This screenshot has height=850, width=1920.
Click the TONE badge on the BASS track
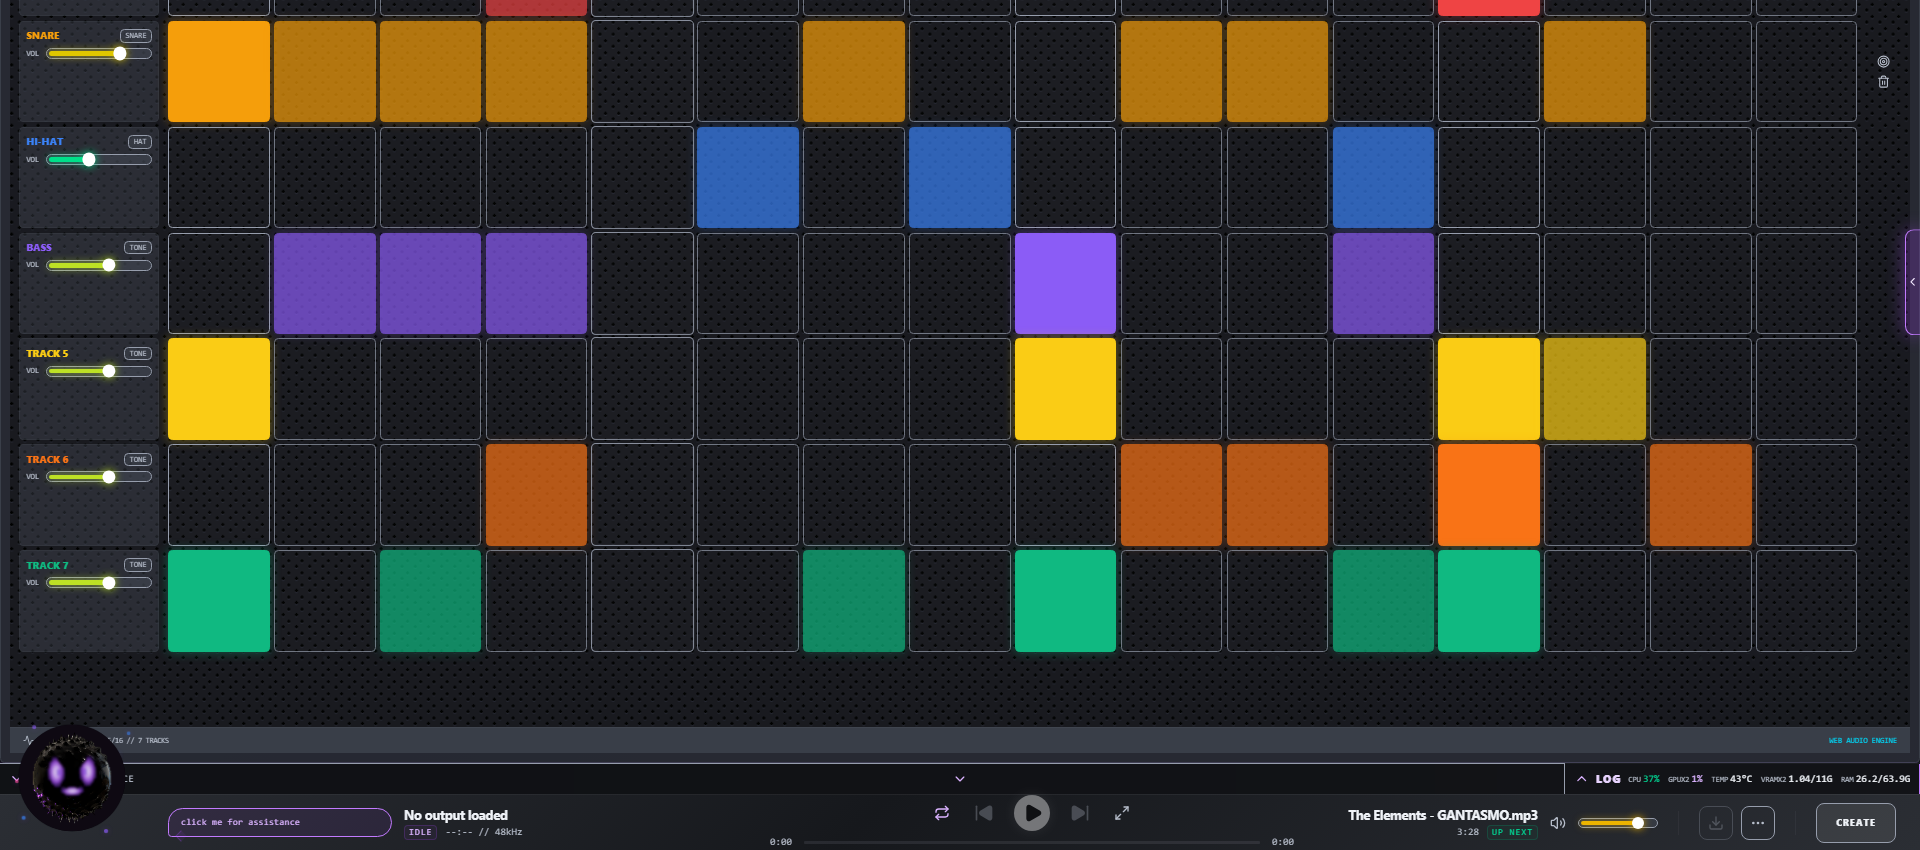[138, 248]
